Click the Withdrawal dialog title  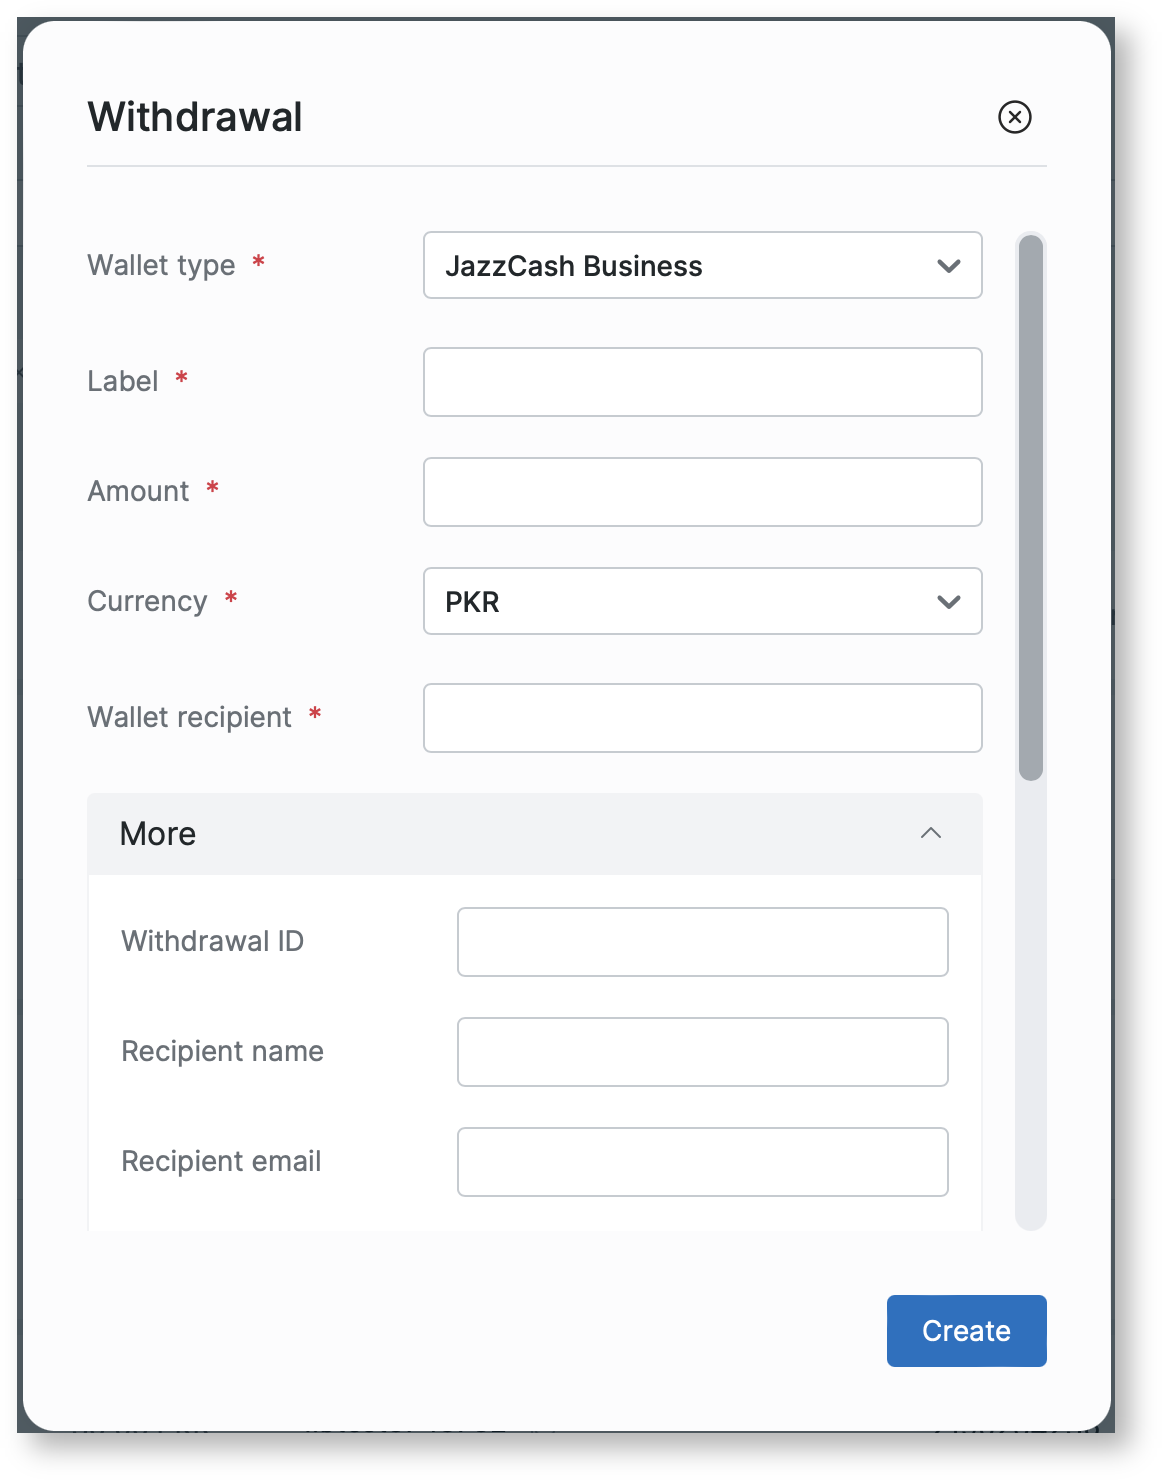(195, 117)
